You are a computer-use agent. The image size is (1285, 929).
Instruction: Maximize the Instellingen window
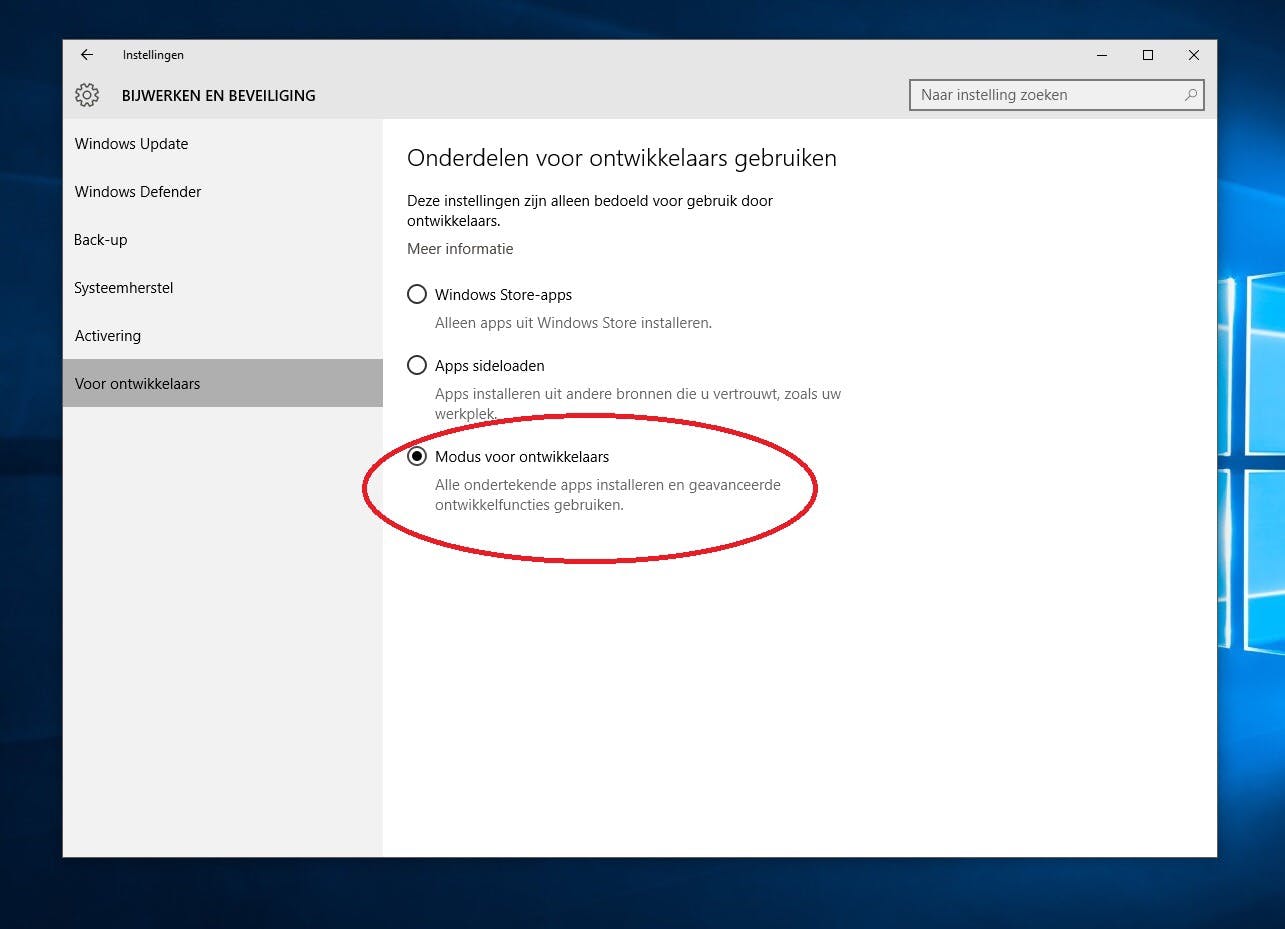(x=1148, y=55)
